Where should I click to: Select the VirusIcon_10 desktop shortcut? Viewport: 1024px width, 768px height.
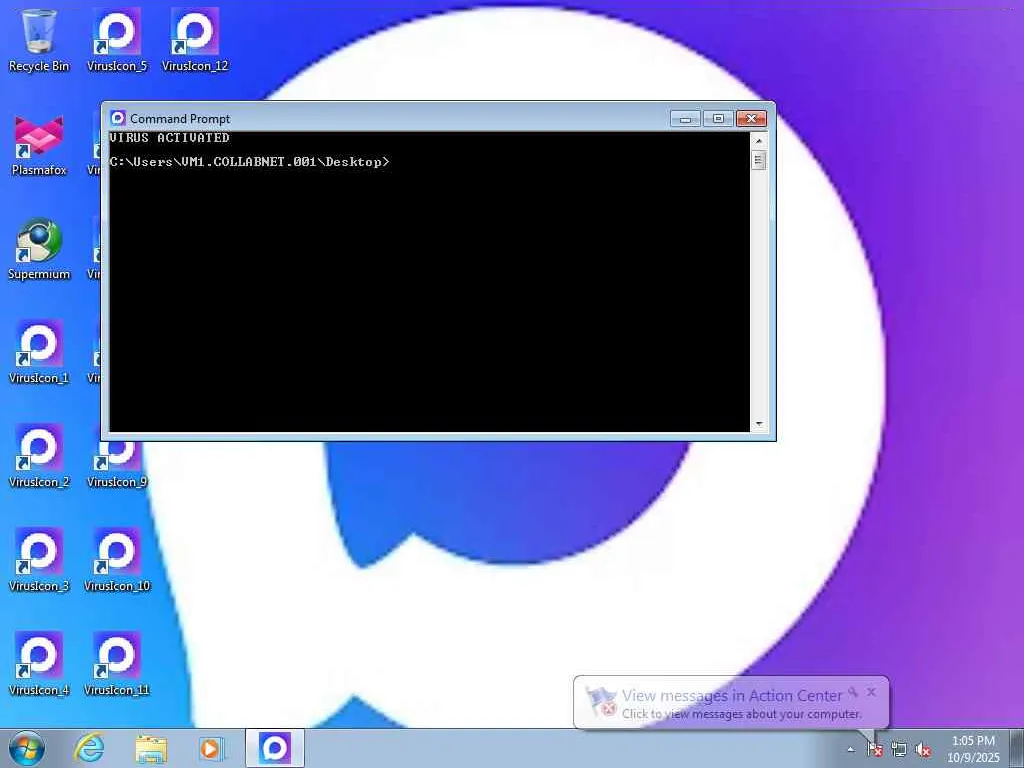(117, 561)
